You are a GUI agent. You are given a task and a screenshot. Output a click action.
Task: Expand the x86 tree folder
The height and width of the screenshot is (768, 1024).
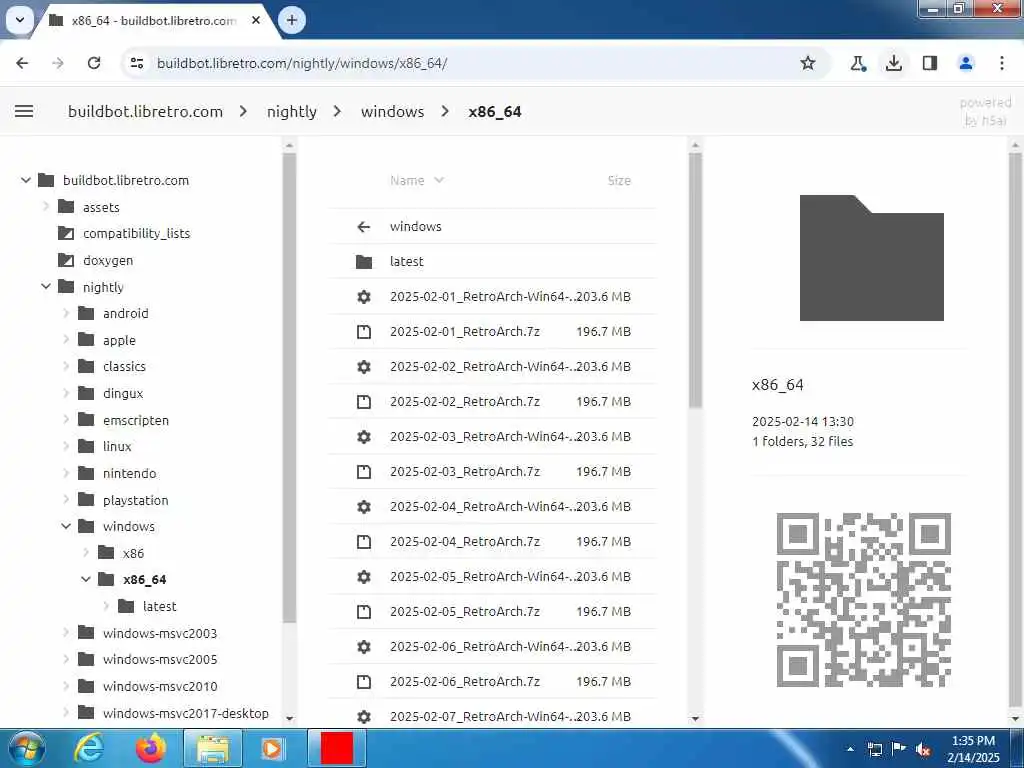click(86, 553)
